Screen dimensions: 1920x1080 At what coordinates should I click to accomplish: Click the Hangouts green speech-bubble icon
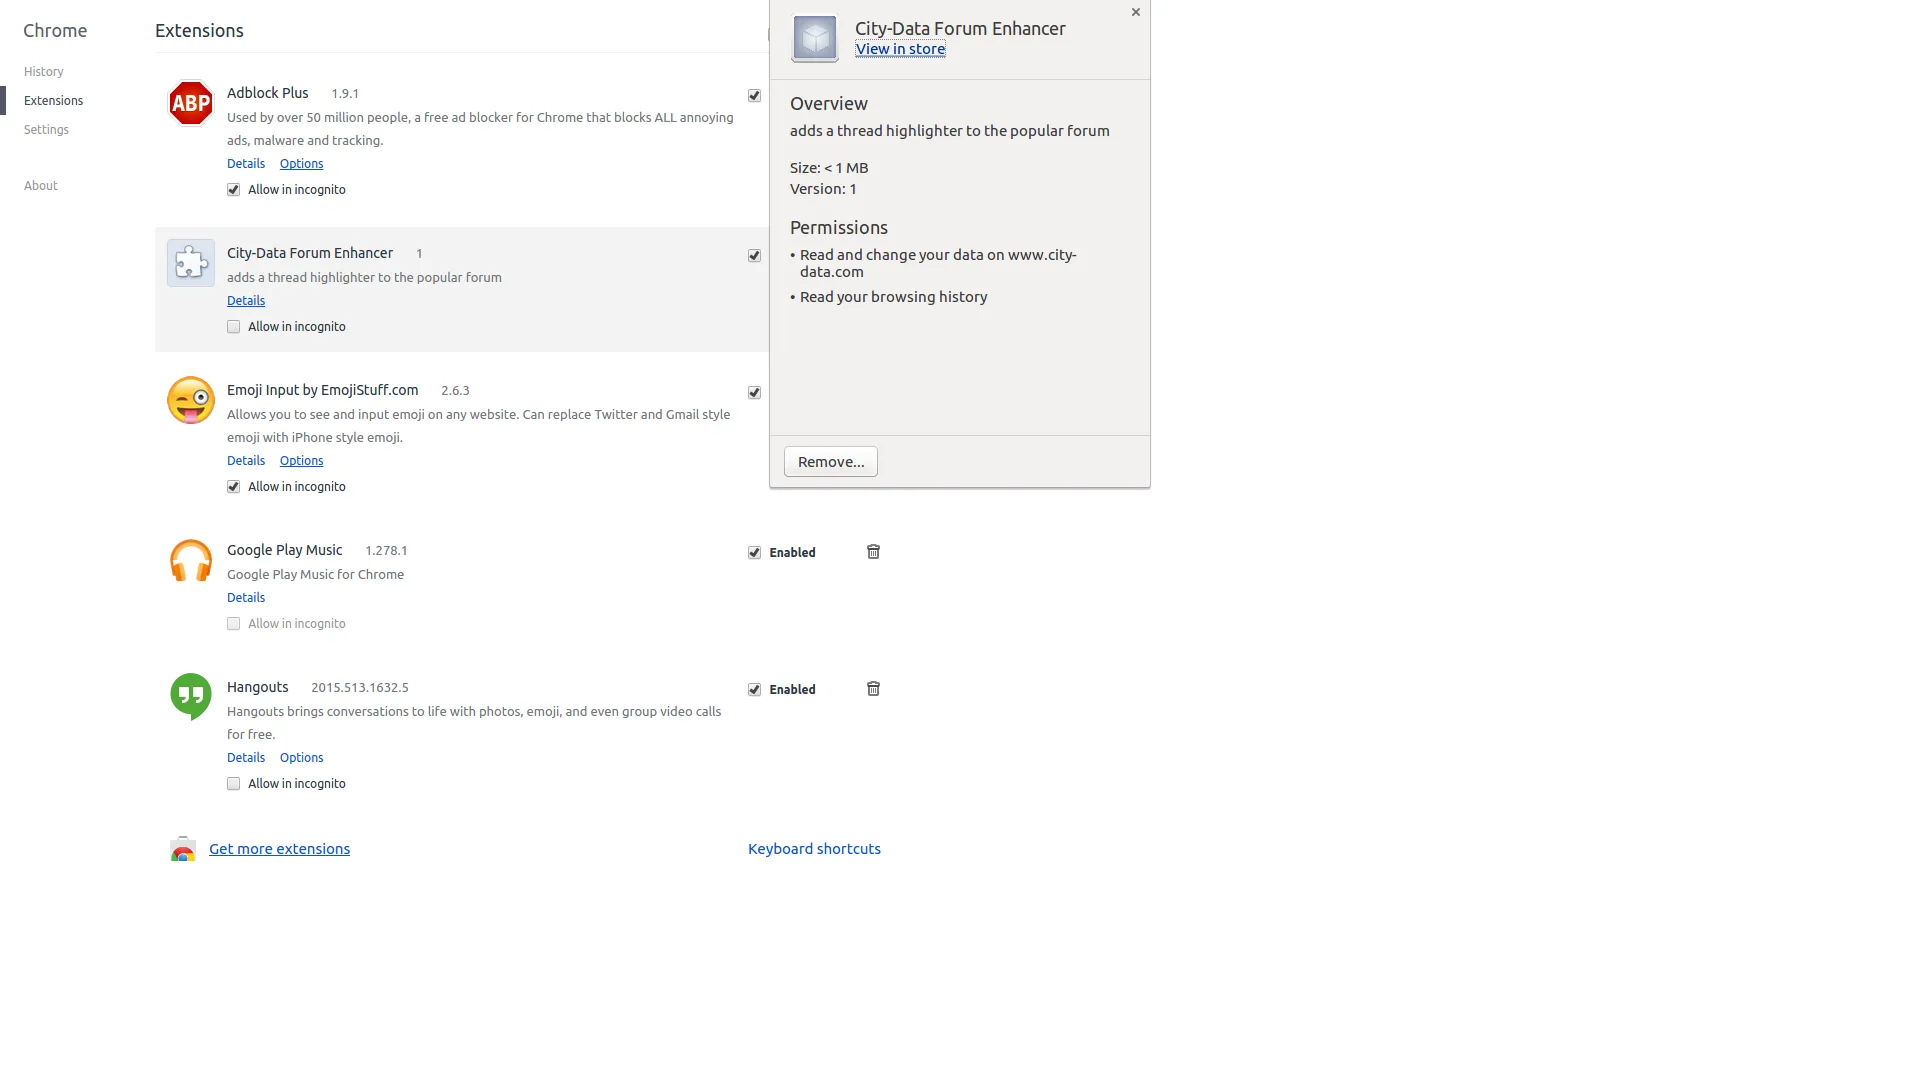coord(191,697)
